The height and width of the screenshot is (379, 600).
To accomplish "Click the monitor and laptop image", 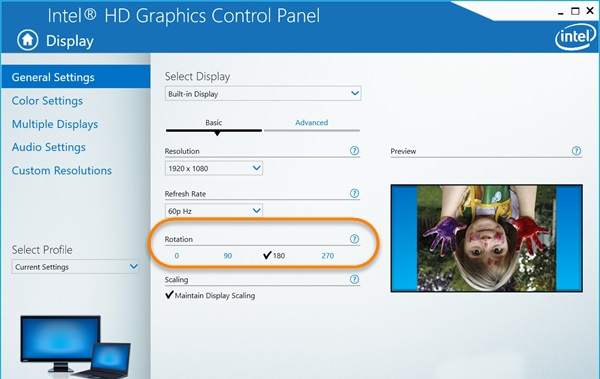I will click(x=75, y=344).
